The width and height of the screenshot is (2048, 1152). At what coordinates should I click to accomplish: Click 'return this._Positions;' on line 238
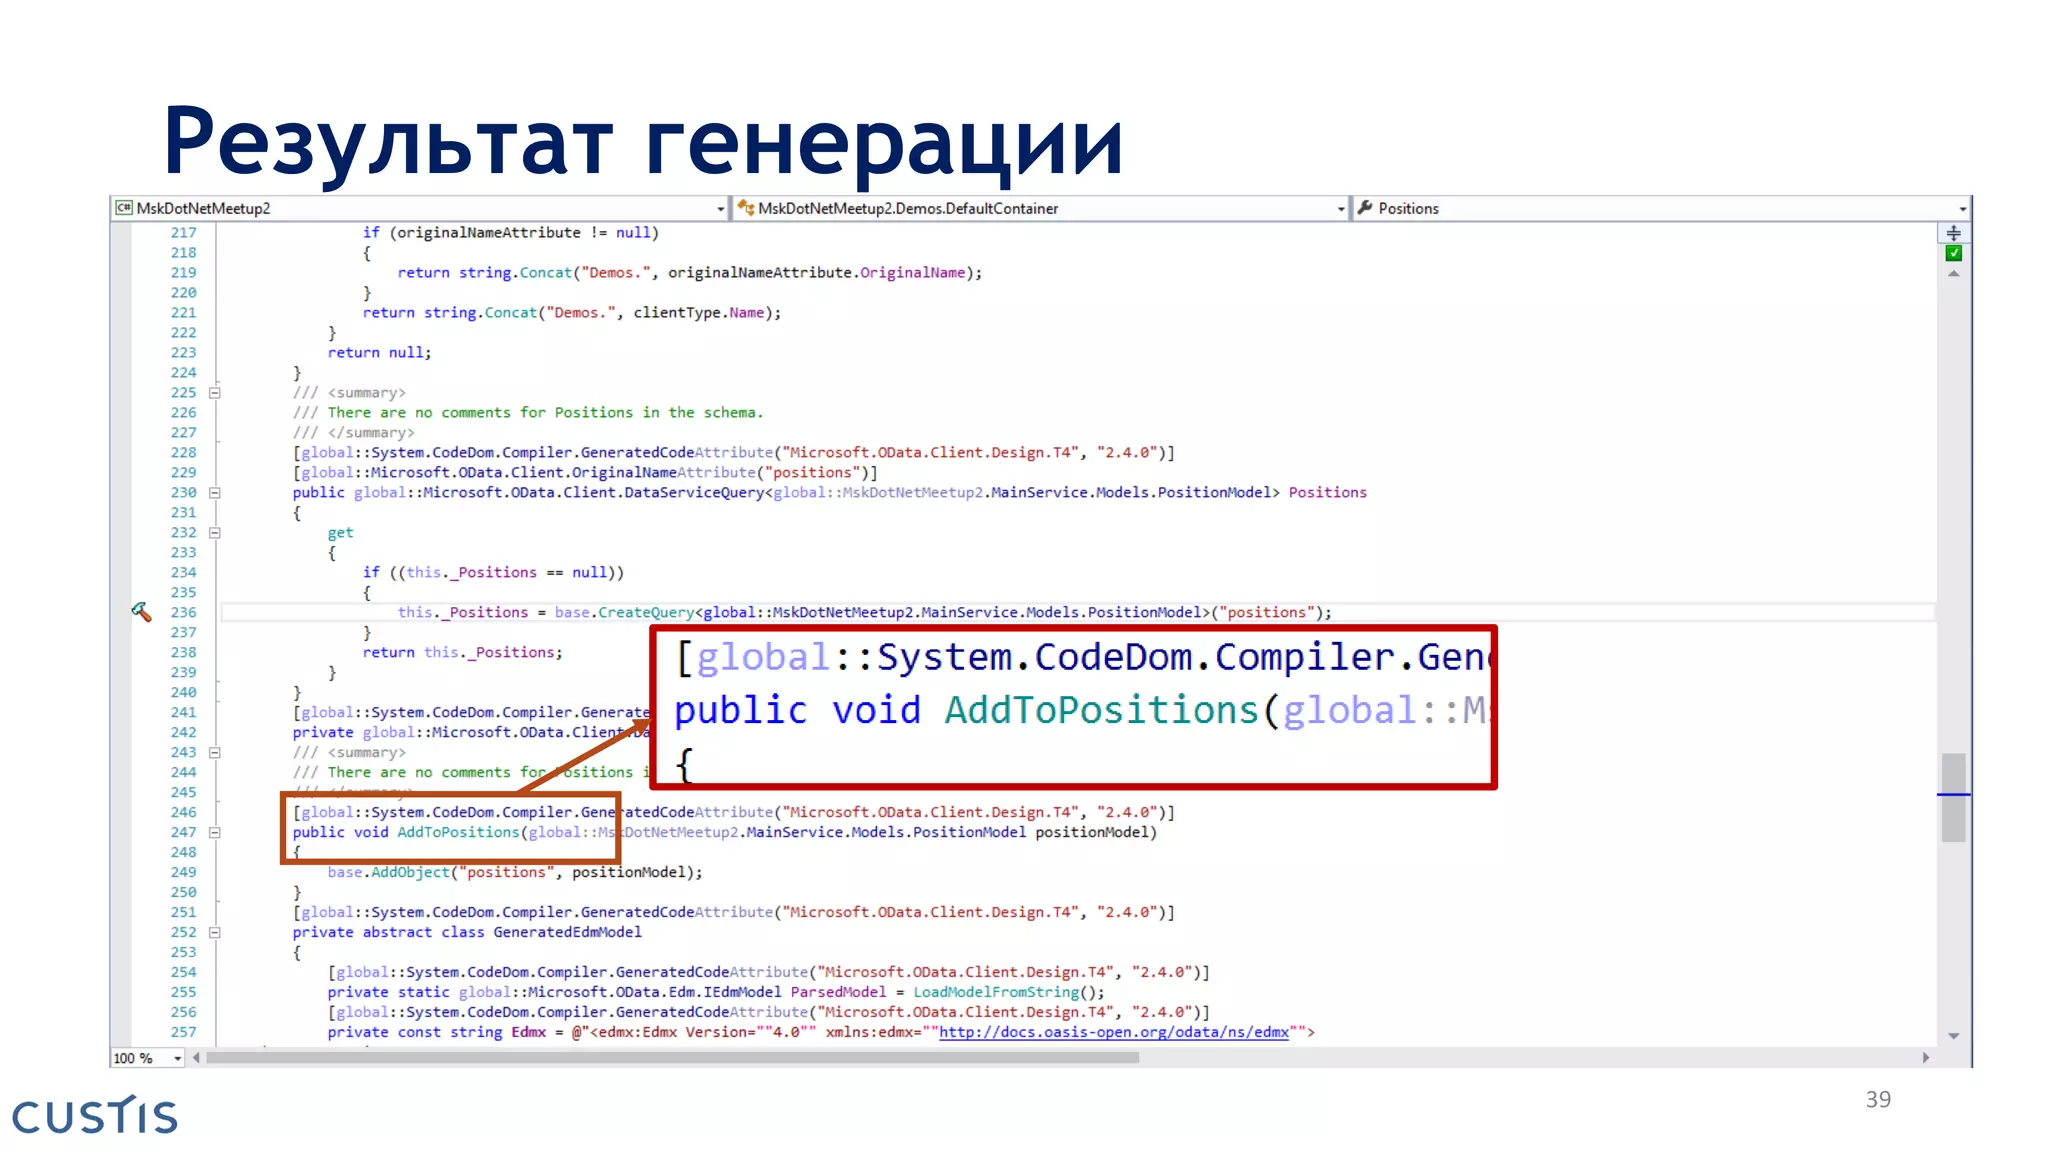point(462,652)
